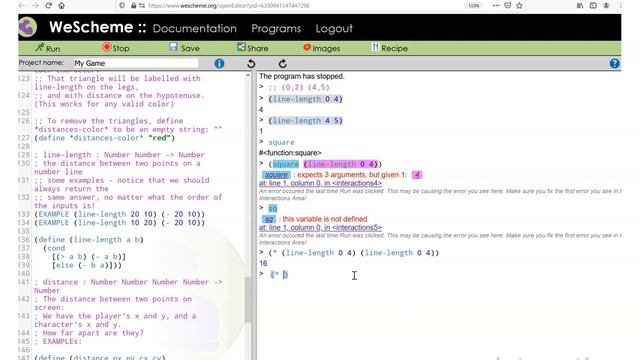Bookmark the page with the star icon

(519, 6)
